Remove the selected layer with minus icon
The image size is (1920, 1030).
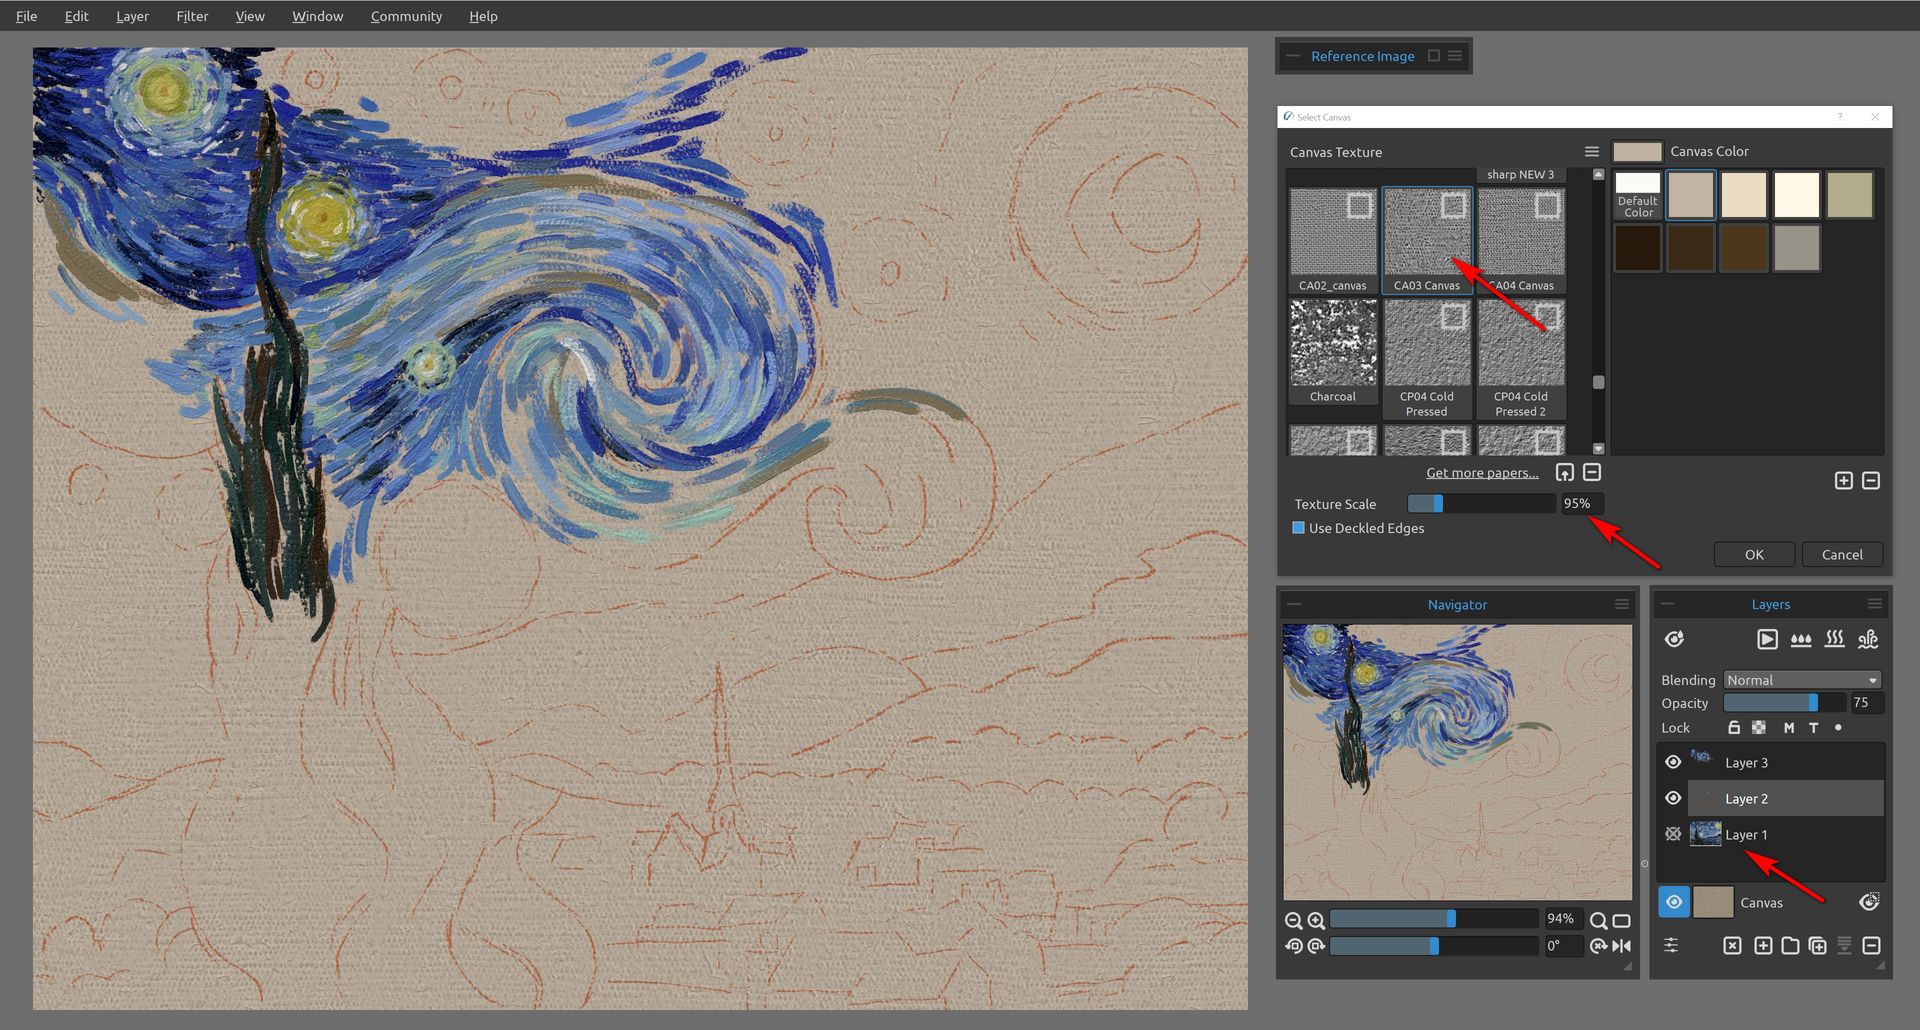[x=1871, y=946]
